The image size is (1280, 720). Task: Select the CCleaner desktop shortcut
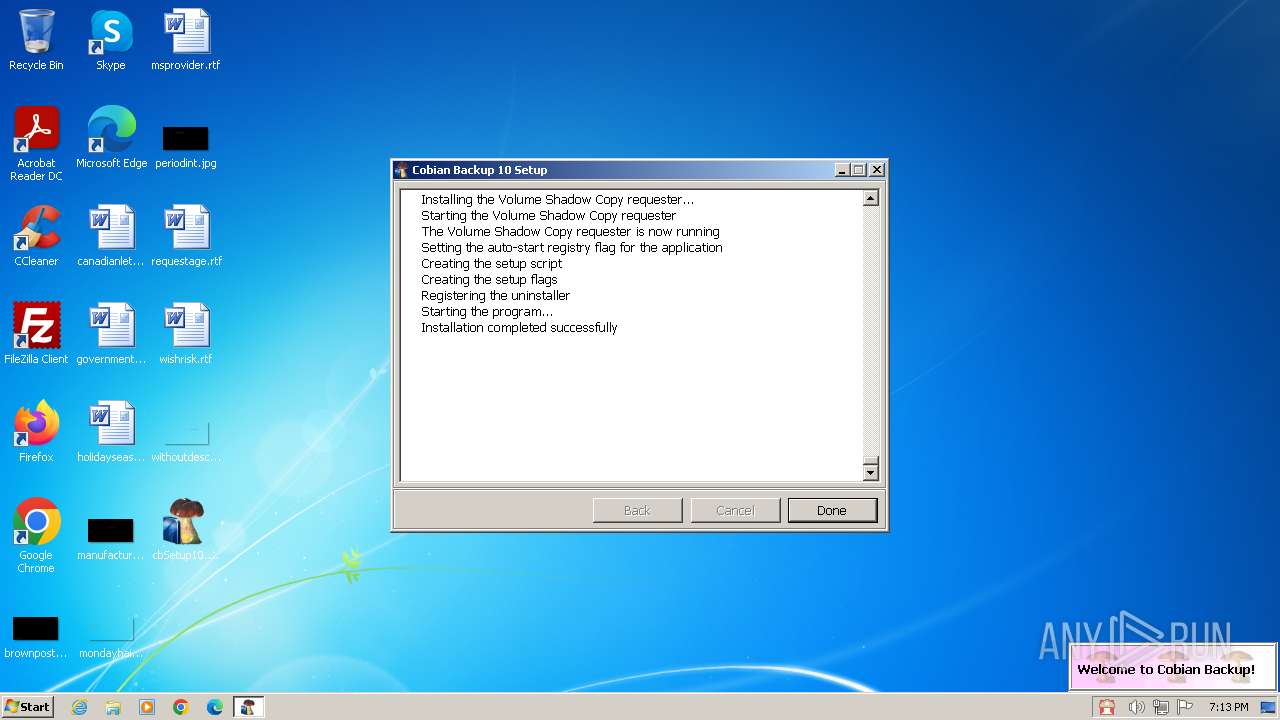pos(36,236)
